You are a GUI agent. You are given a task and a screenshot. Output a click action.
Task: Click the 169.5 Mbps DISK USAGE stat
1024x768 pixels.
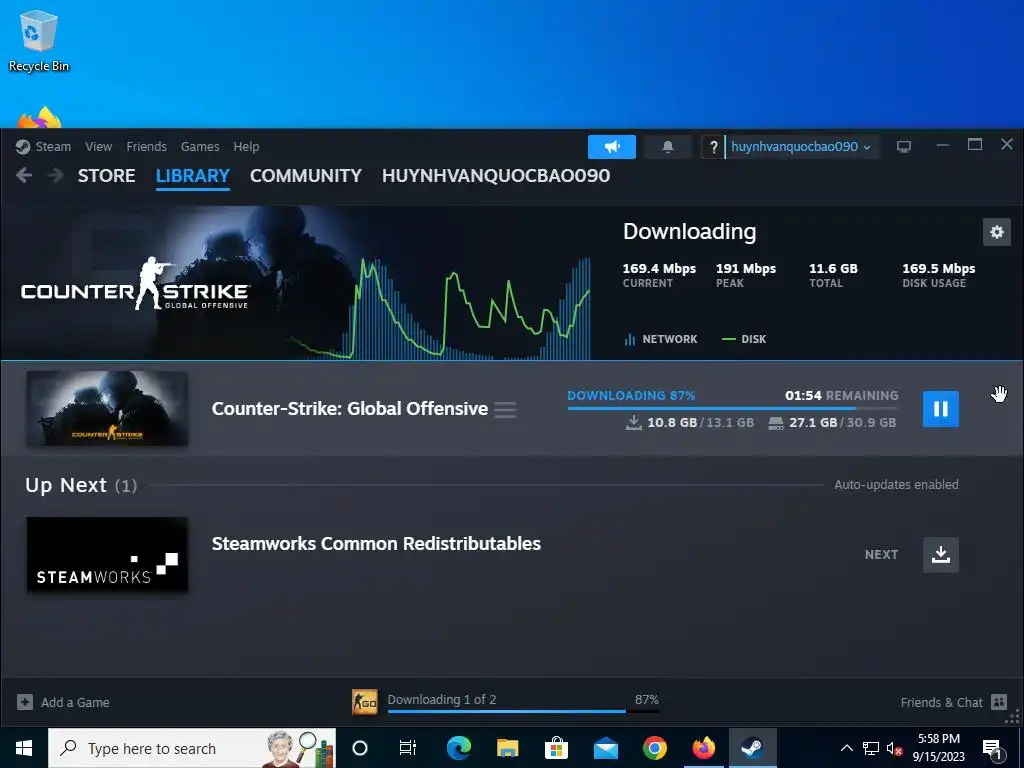click(938, 275)
